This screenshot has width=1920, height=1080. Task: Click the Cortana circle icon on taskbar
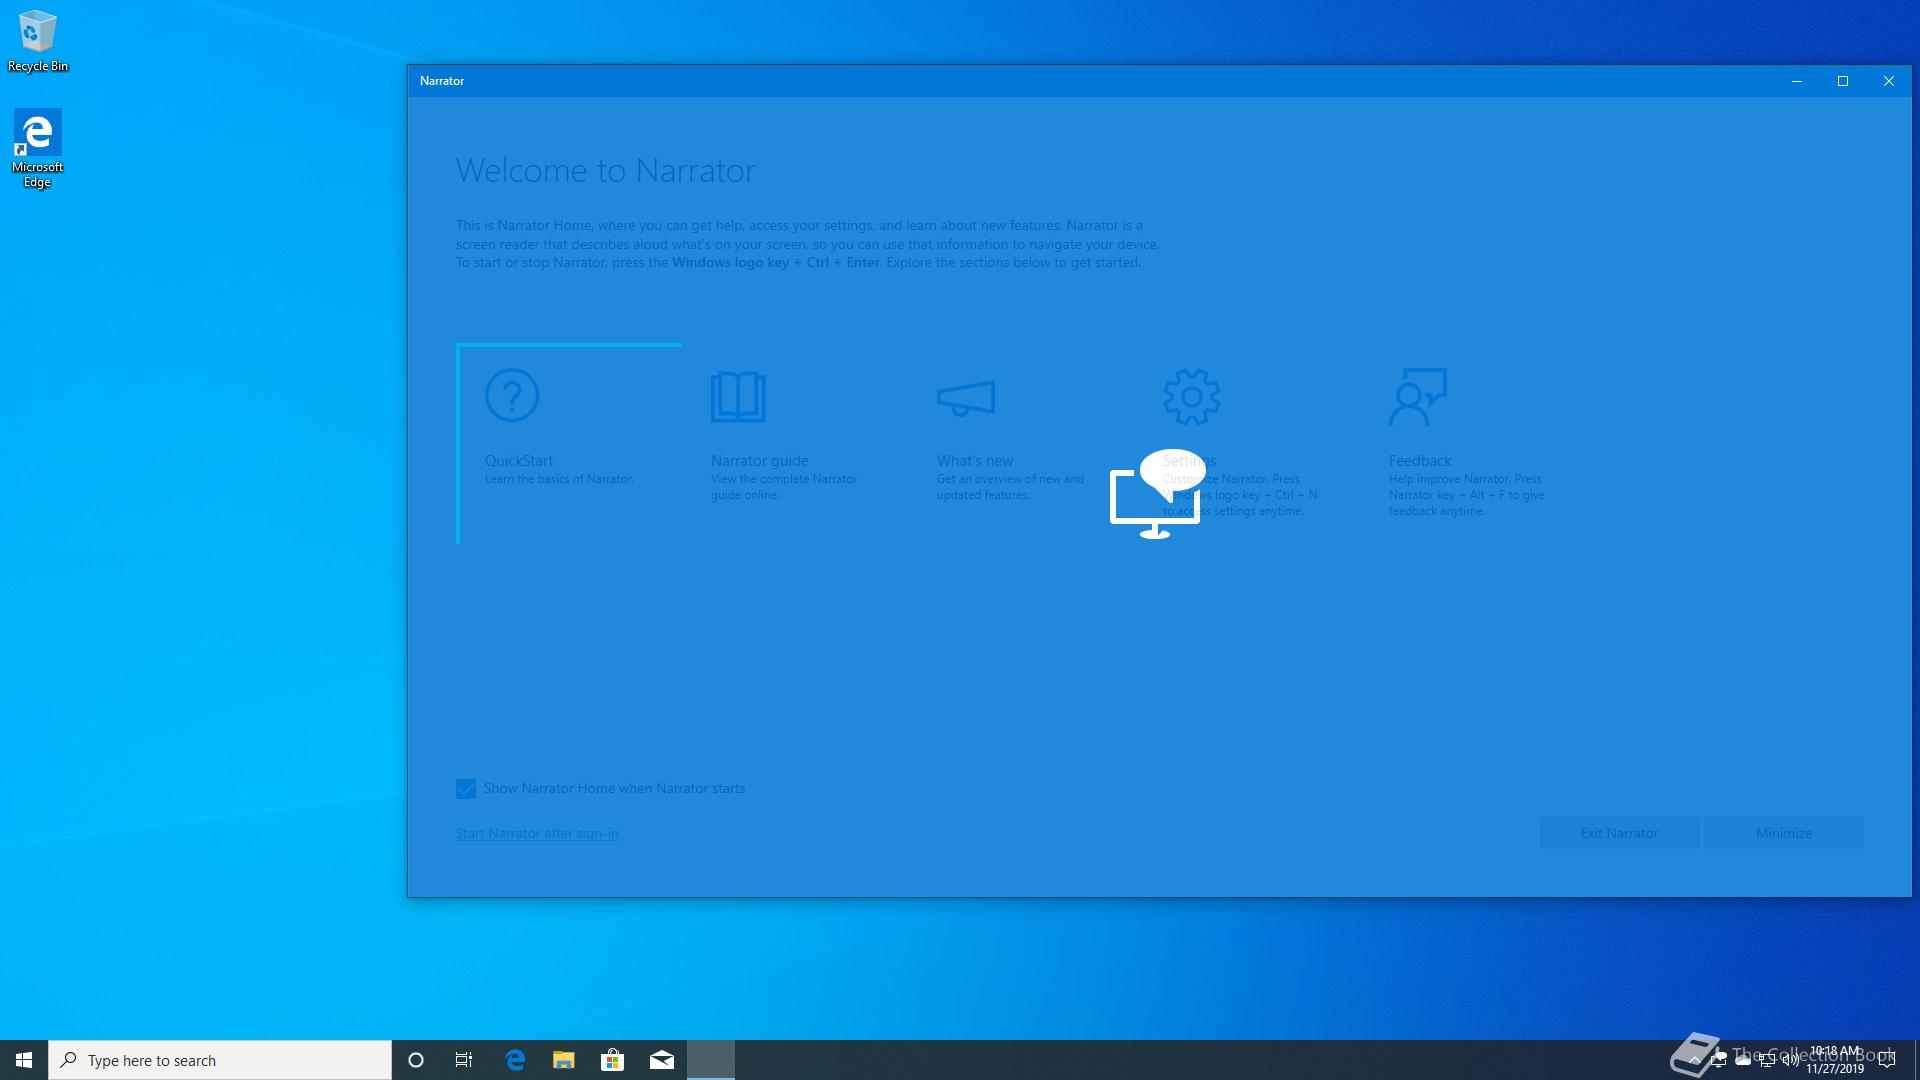[416, 1060]
